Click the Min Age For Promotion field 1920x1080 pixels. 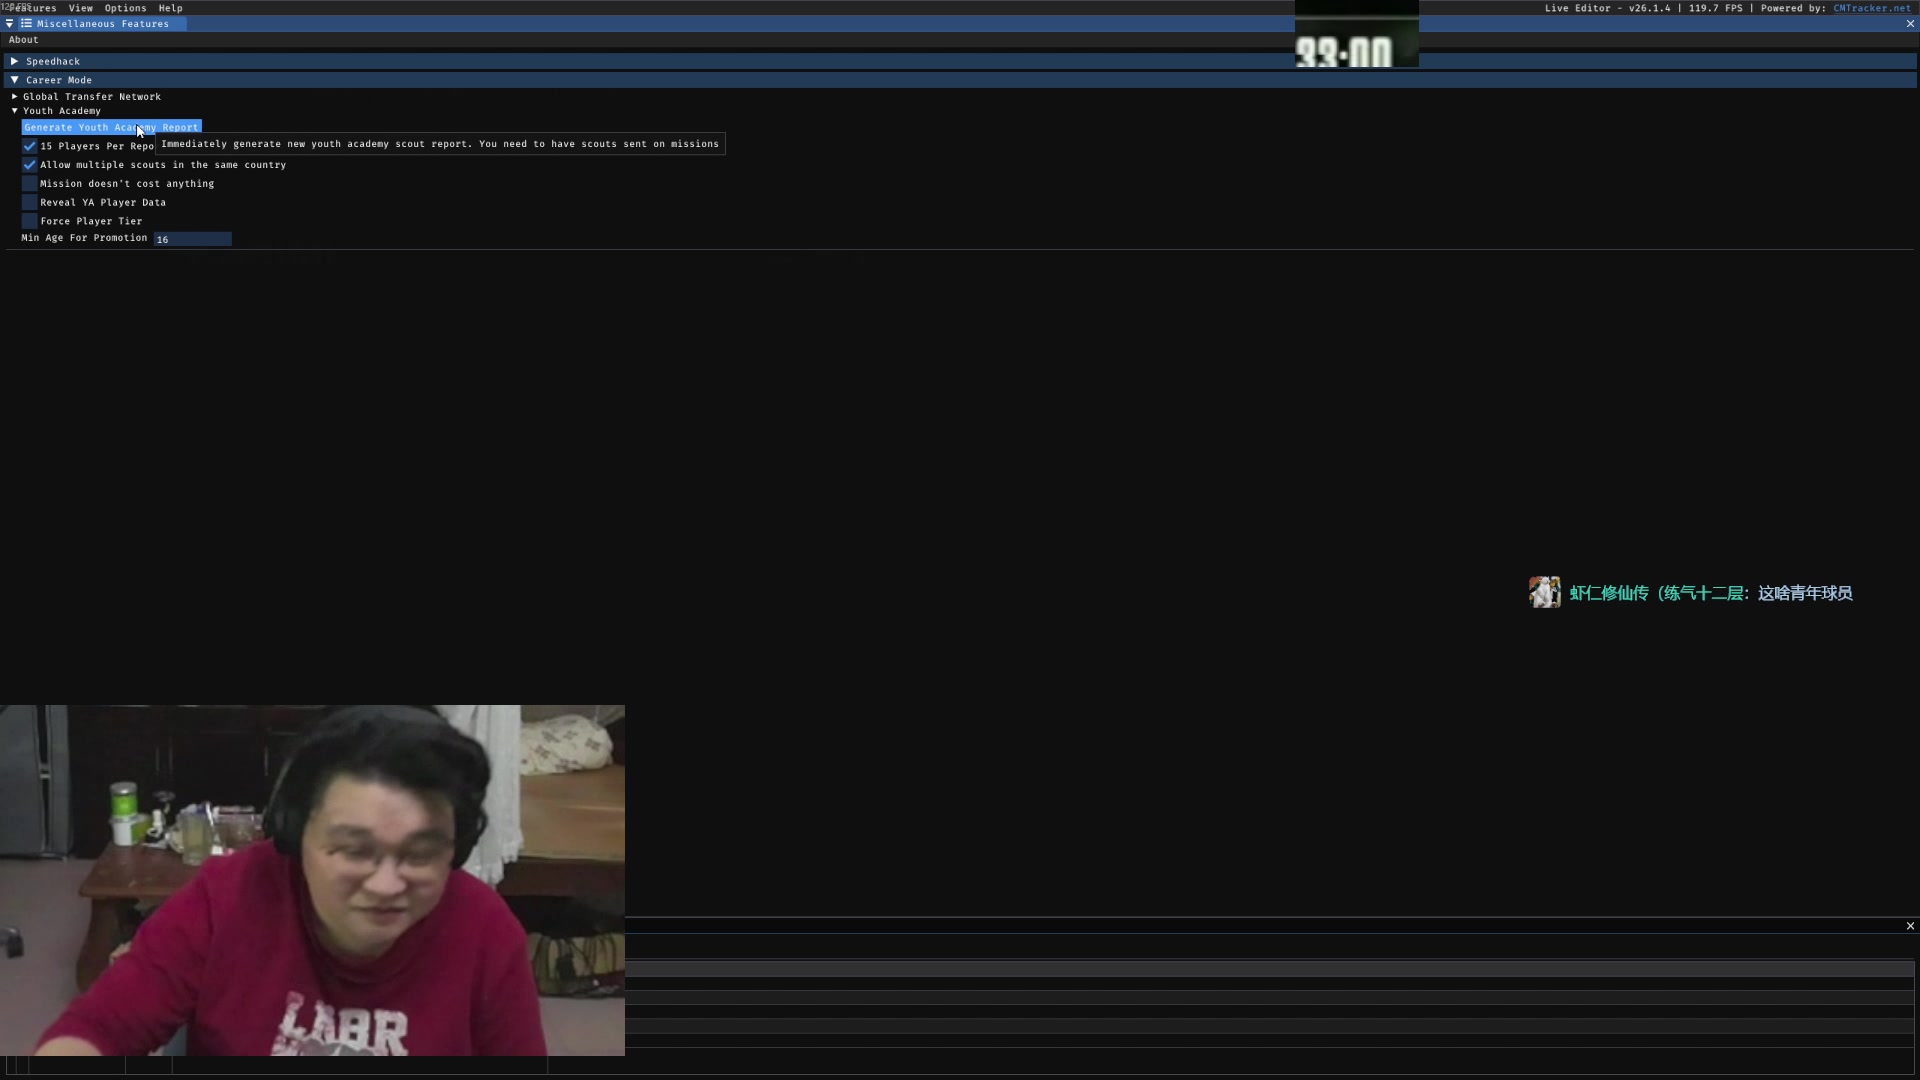tap(192, 239)
